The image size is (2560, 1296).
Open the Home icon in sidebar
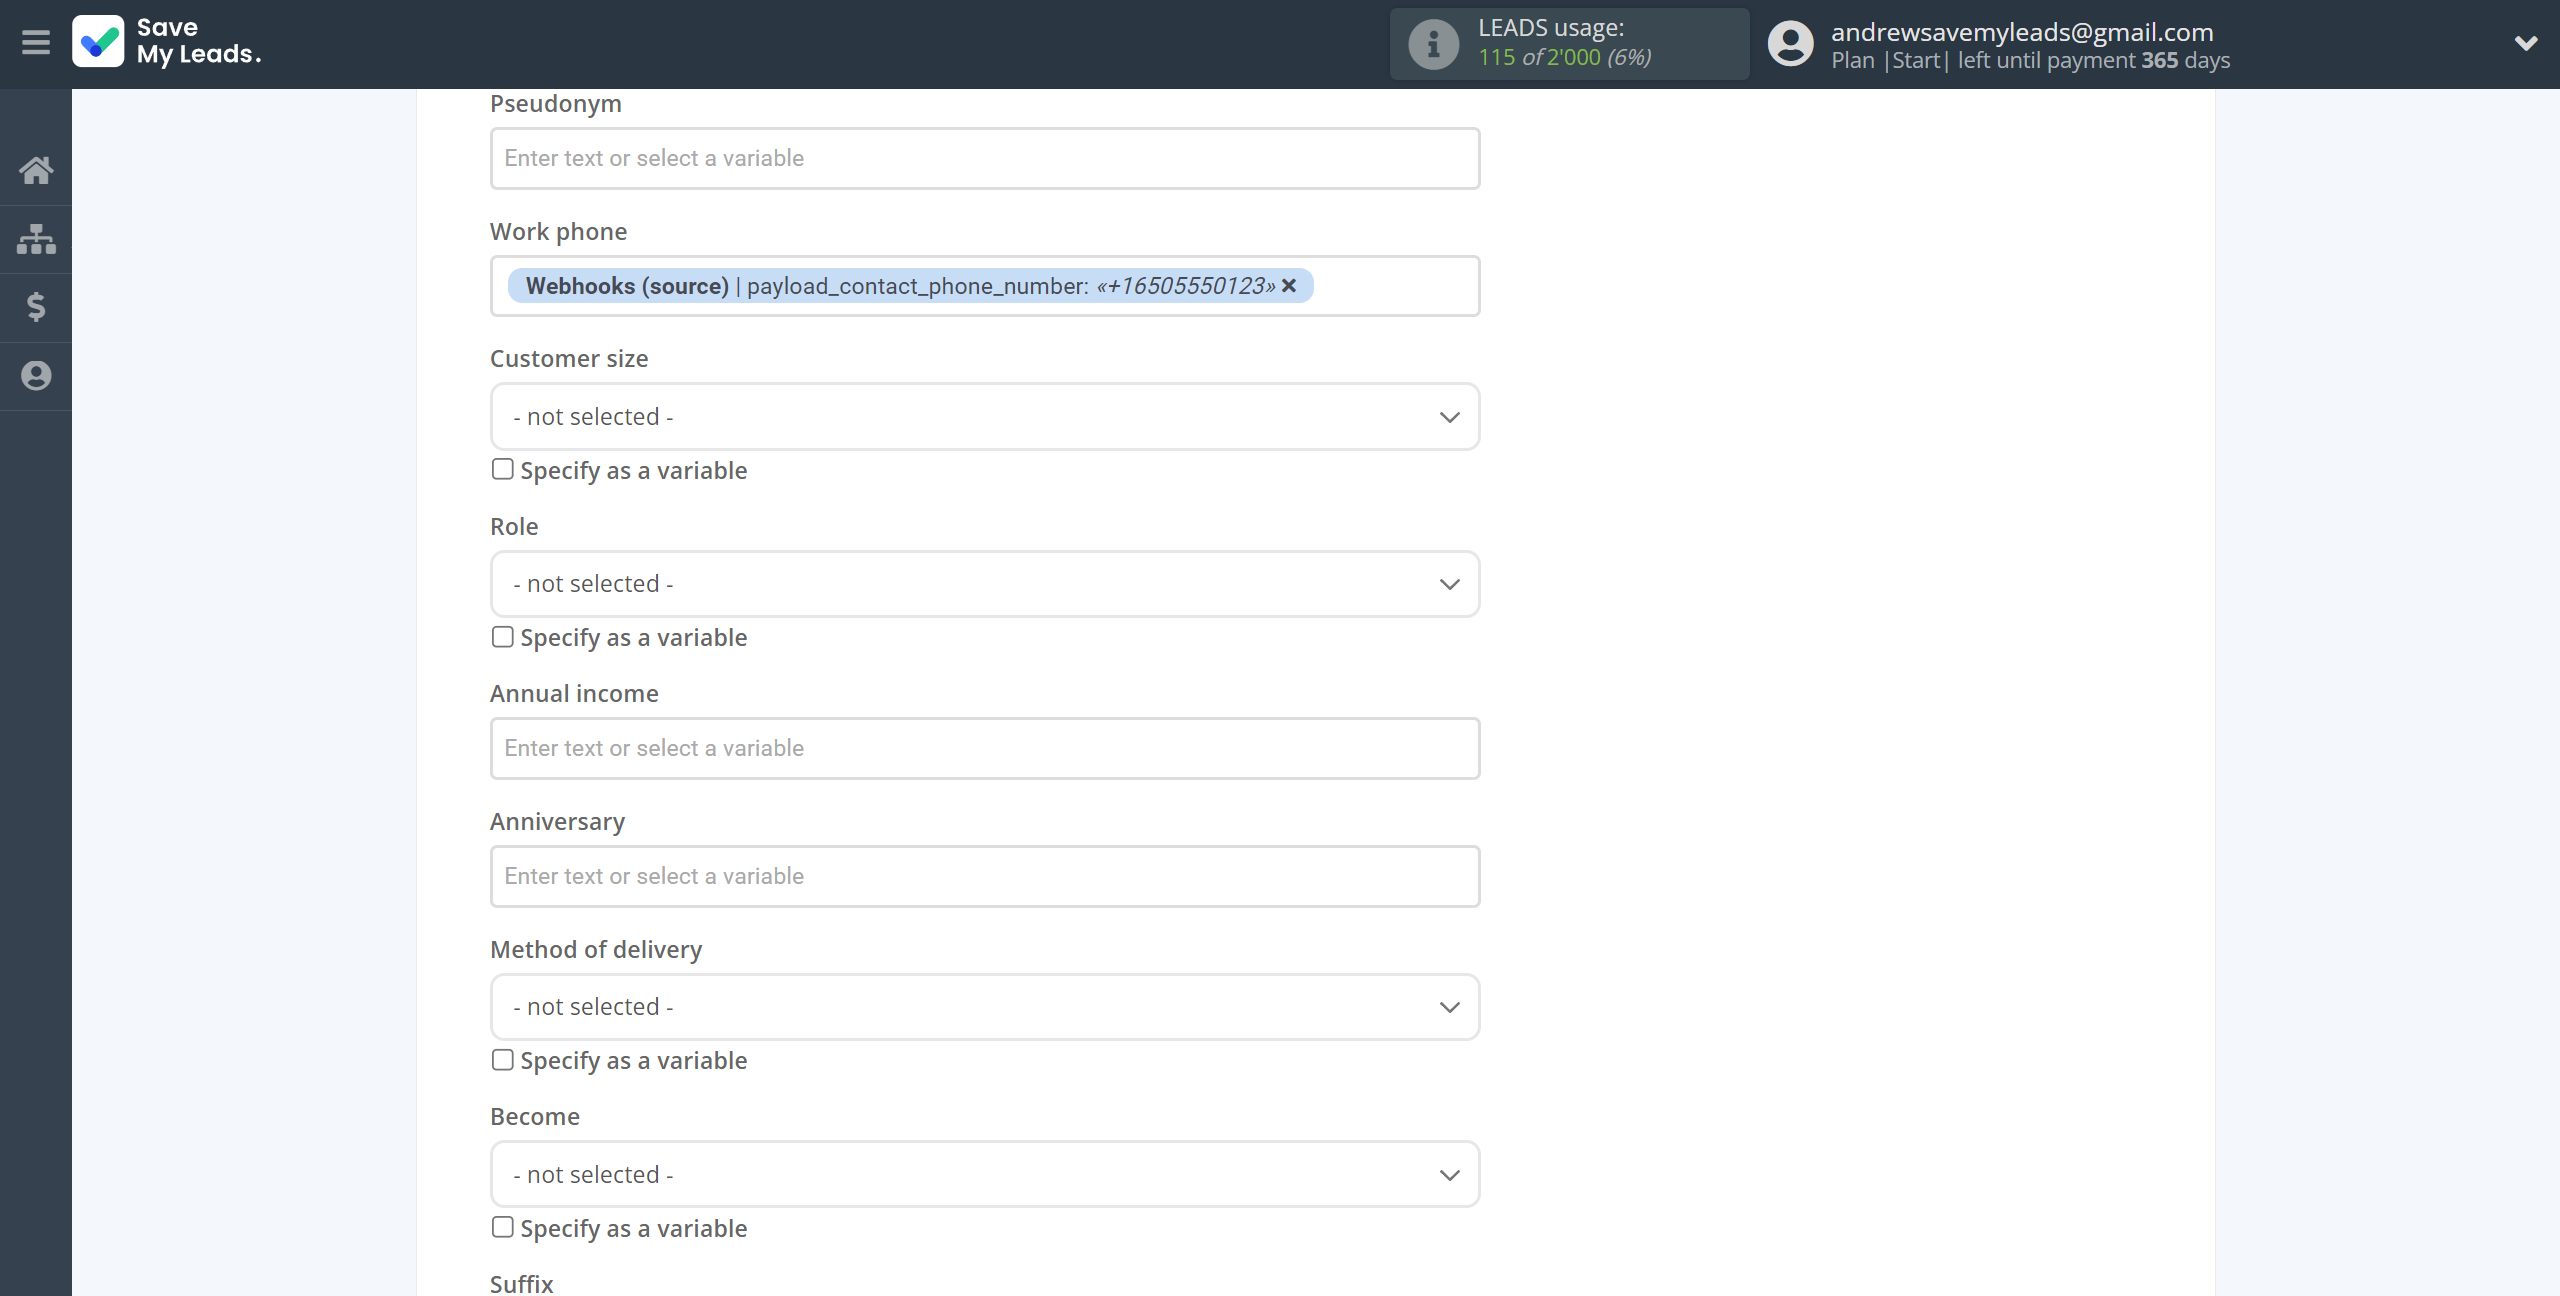[36, 170]
